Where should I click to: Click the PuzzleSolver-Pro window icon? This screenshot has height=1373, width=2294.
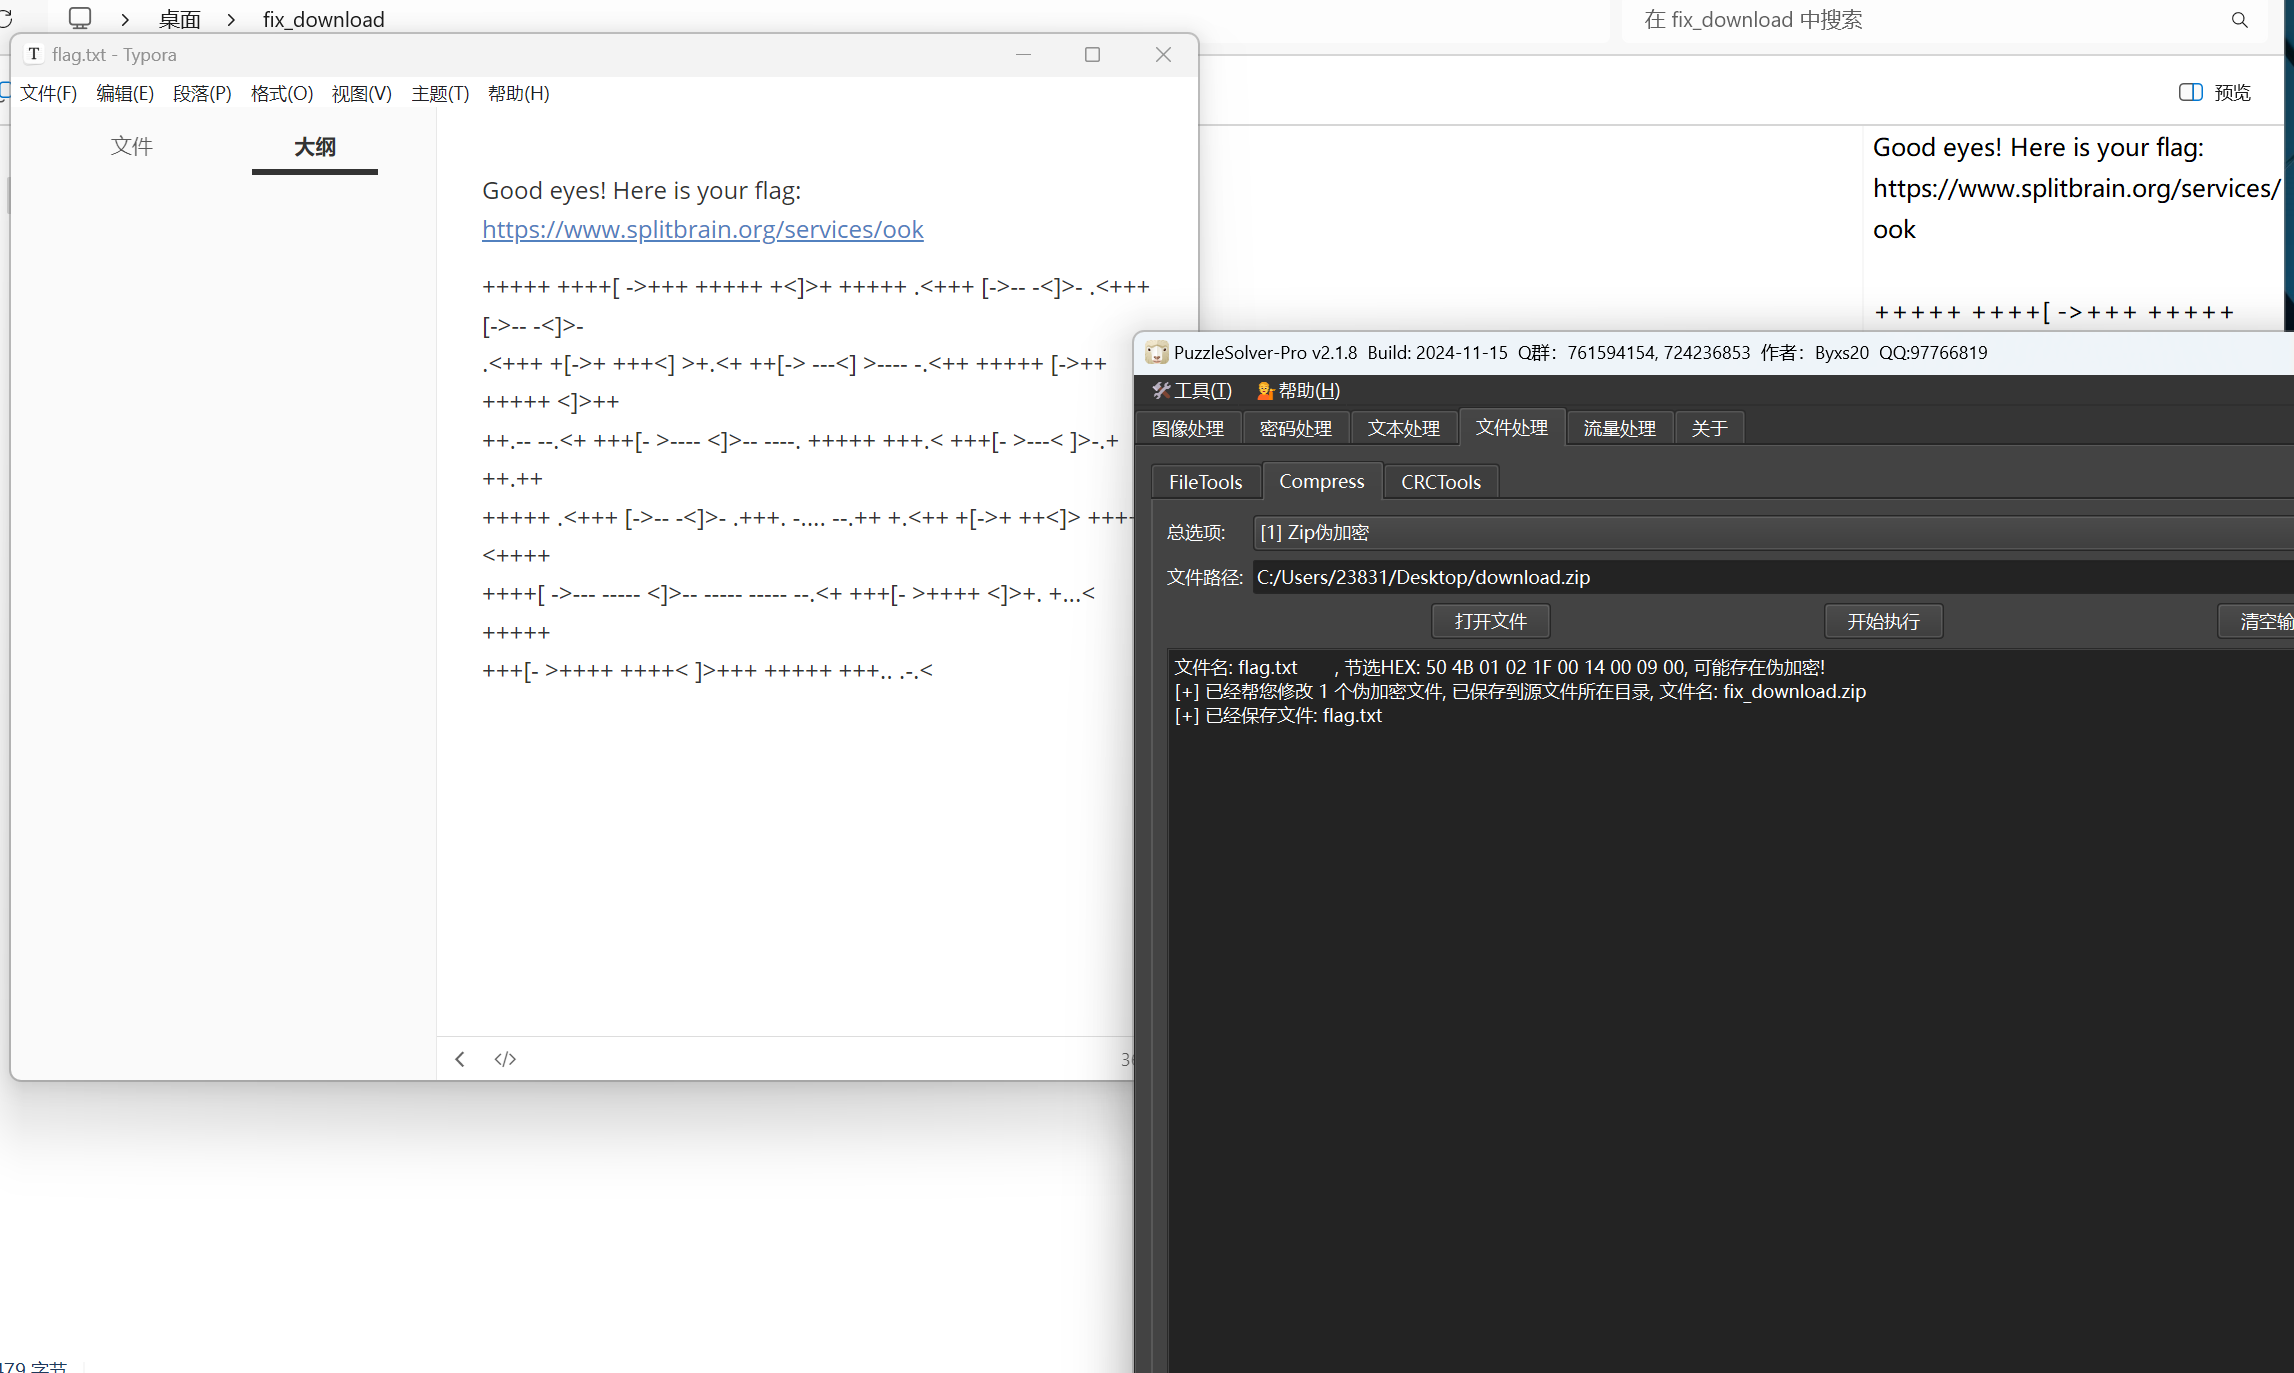[1157, 352]
